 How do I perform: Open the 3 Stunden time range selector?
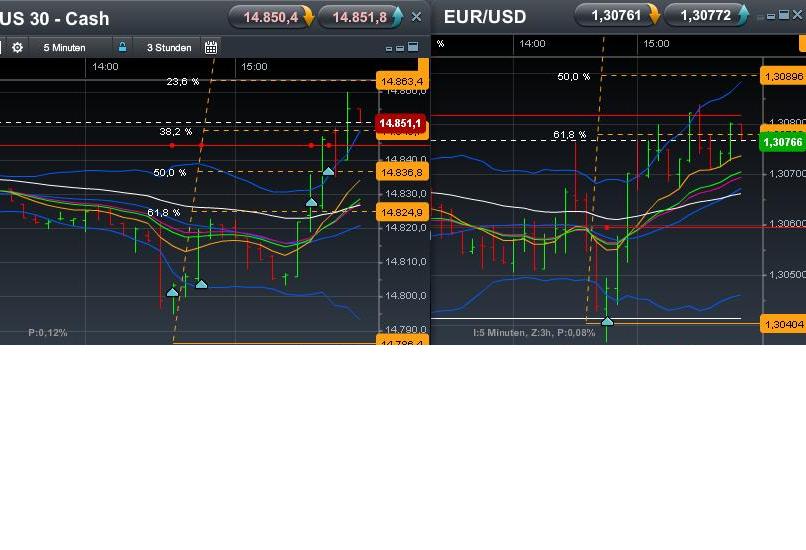click(x=169, y=48)
